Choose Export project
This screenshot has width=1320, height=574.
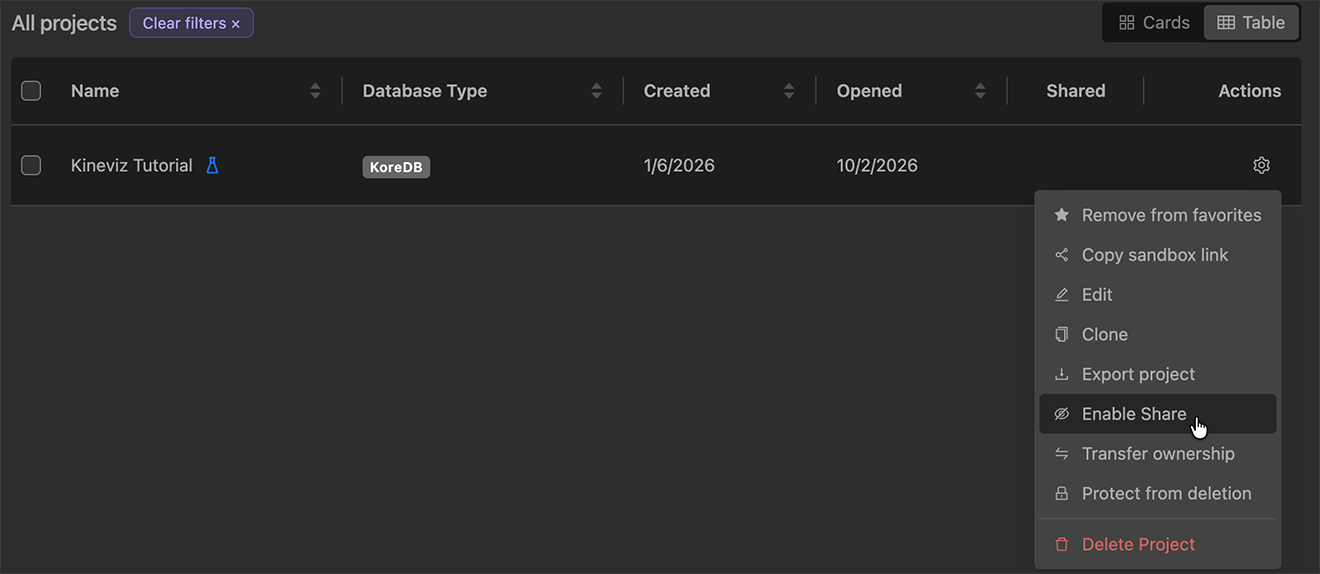(1158, 374)
